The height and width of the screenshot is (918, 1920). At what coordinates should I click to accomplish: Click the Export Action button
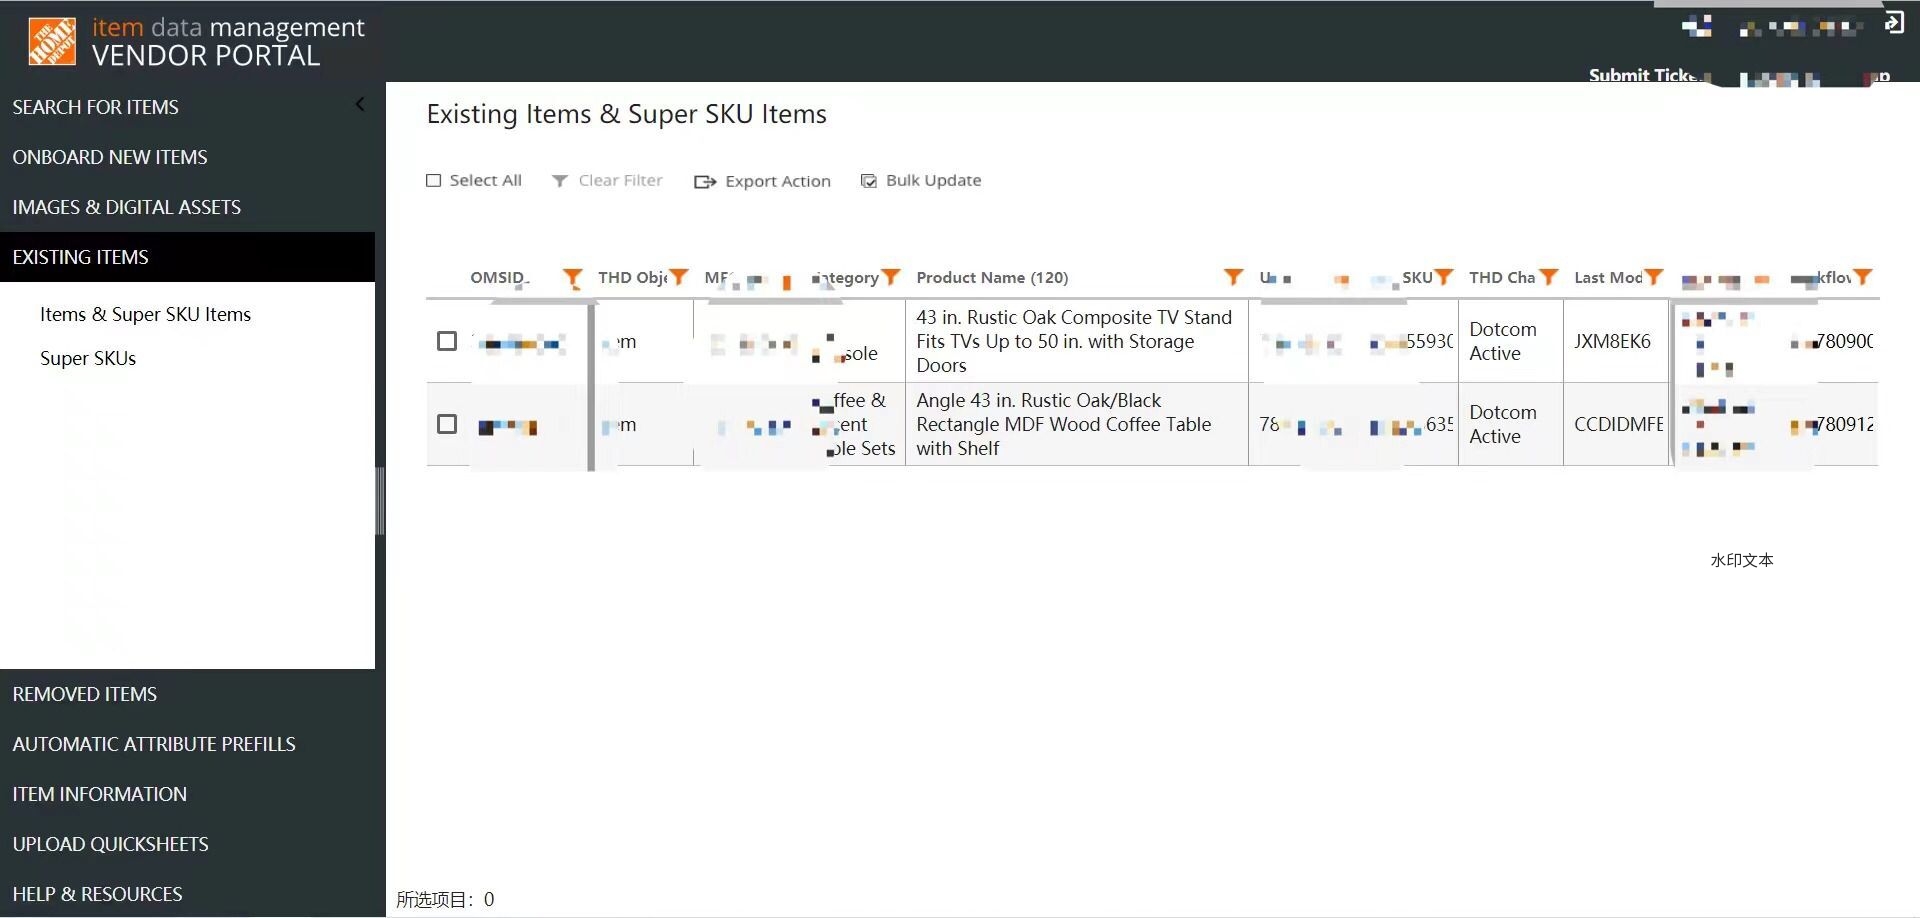(x=763, y=181)
